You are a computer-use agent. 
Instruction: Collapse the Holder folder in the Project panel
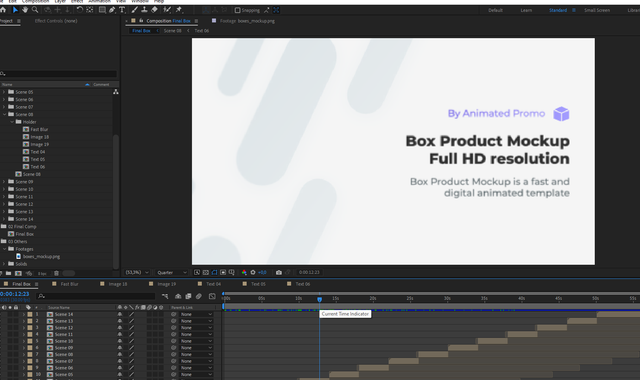coord(12,122)
